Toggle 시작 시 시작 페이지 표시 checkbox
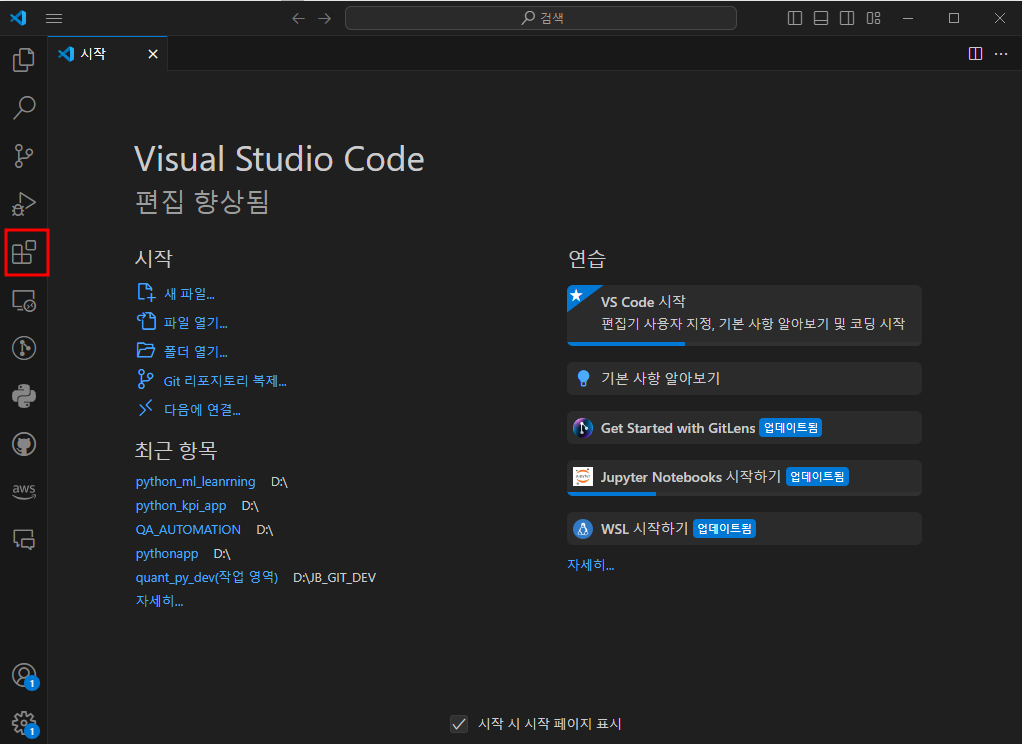Screen dimensions: 1022x744 [459, 724]
